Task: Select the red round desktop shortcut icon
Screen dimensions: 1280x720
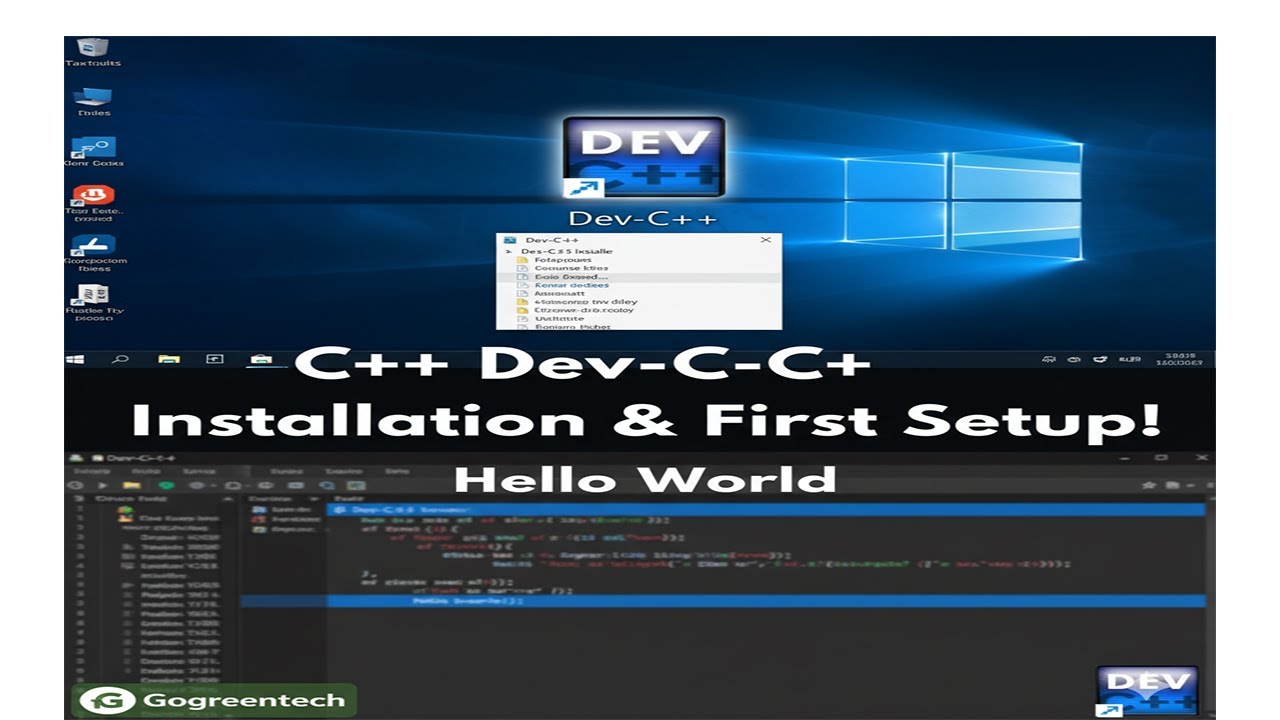Action: click(x=93, y=195)
